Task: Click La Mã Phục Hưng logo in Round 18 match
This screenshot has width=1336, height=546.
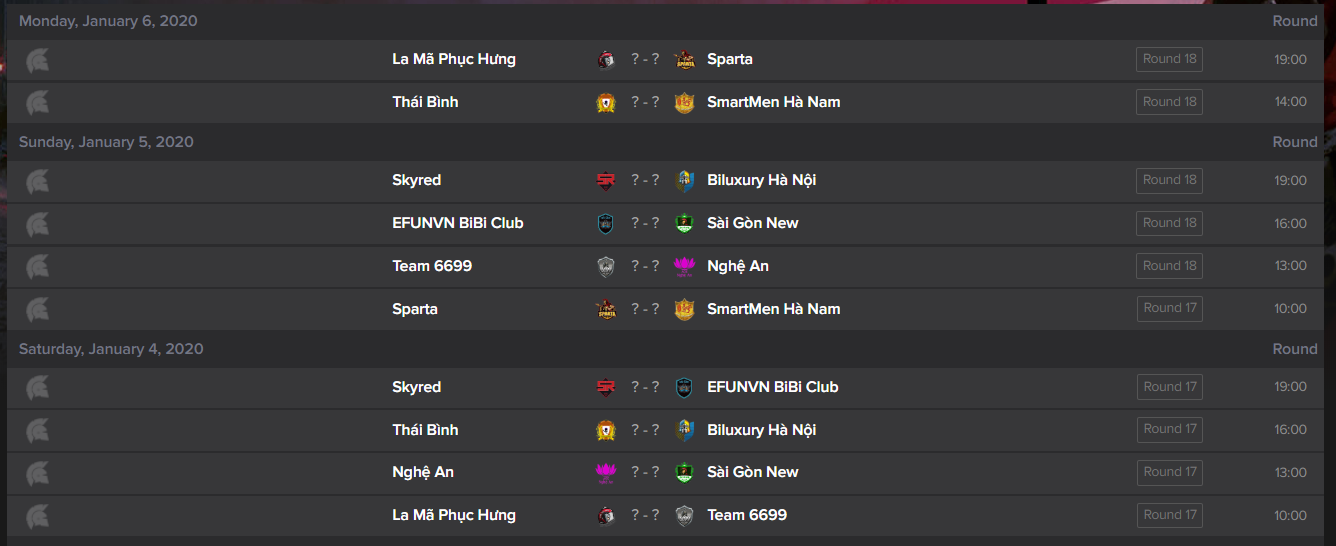Action: coord(606,59)
